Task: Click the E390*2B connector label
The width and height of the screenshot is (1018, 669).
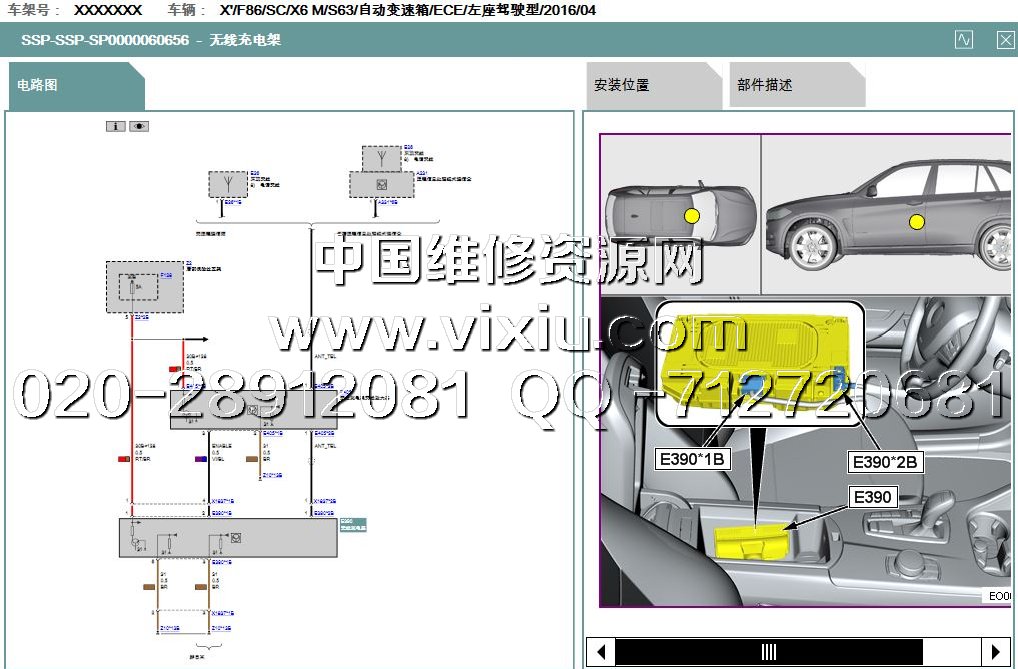Action: [x=883, y=461]
